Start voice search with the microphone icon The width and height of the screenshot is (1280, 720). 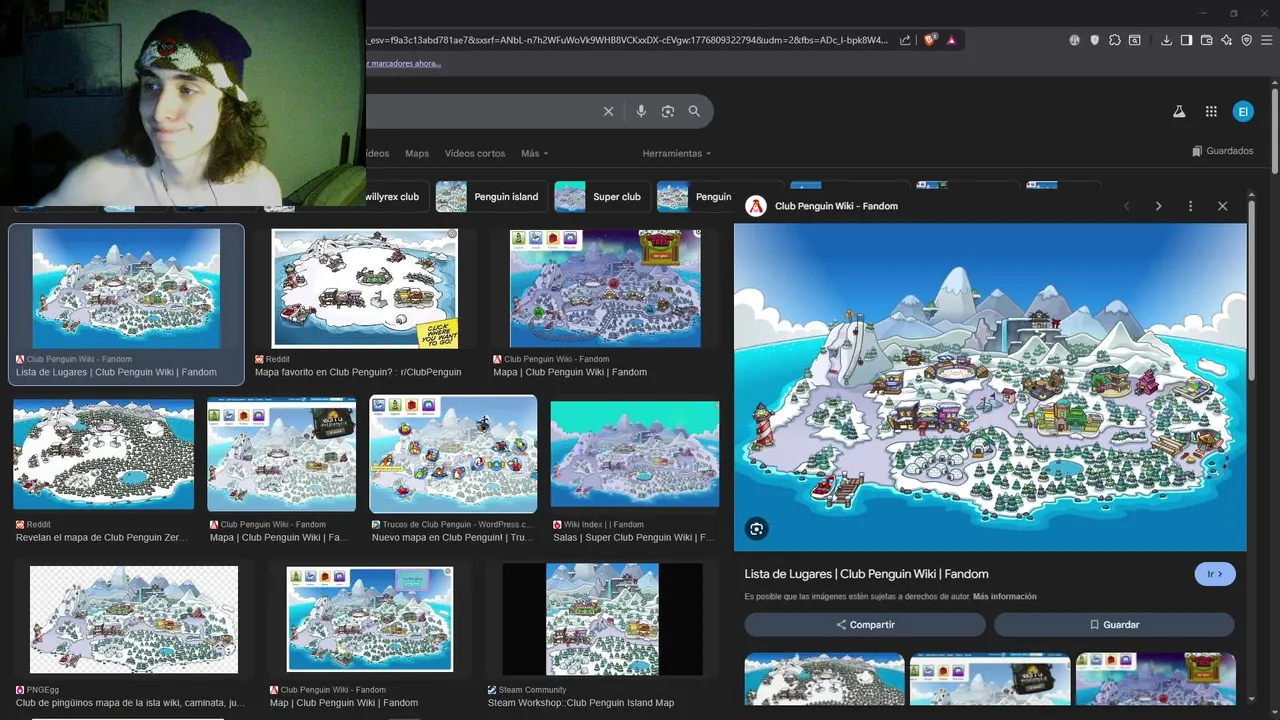(x=641, y=112)
